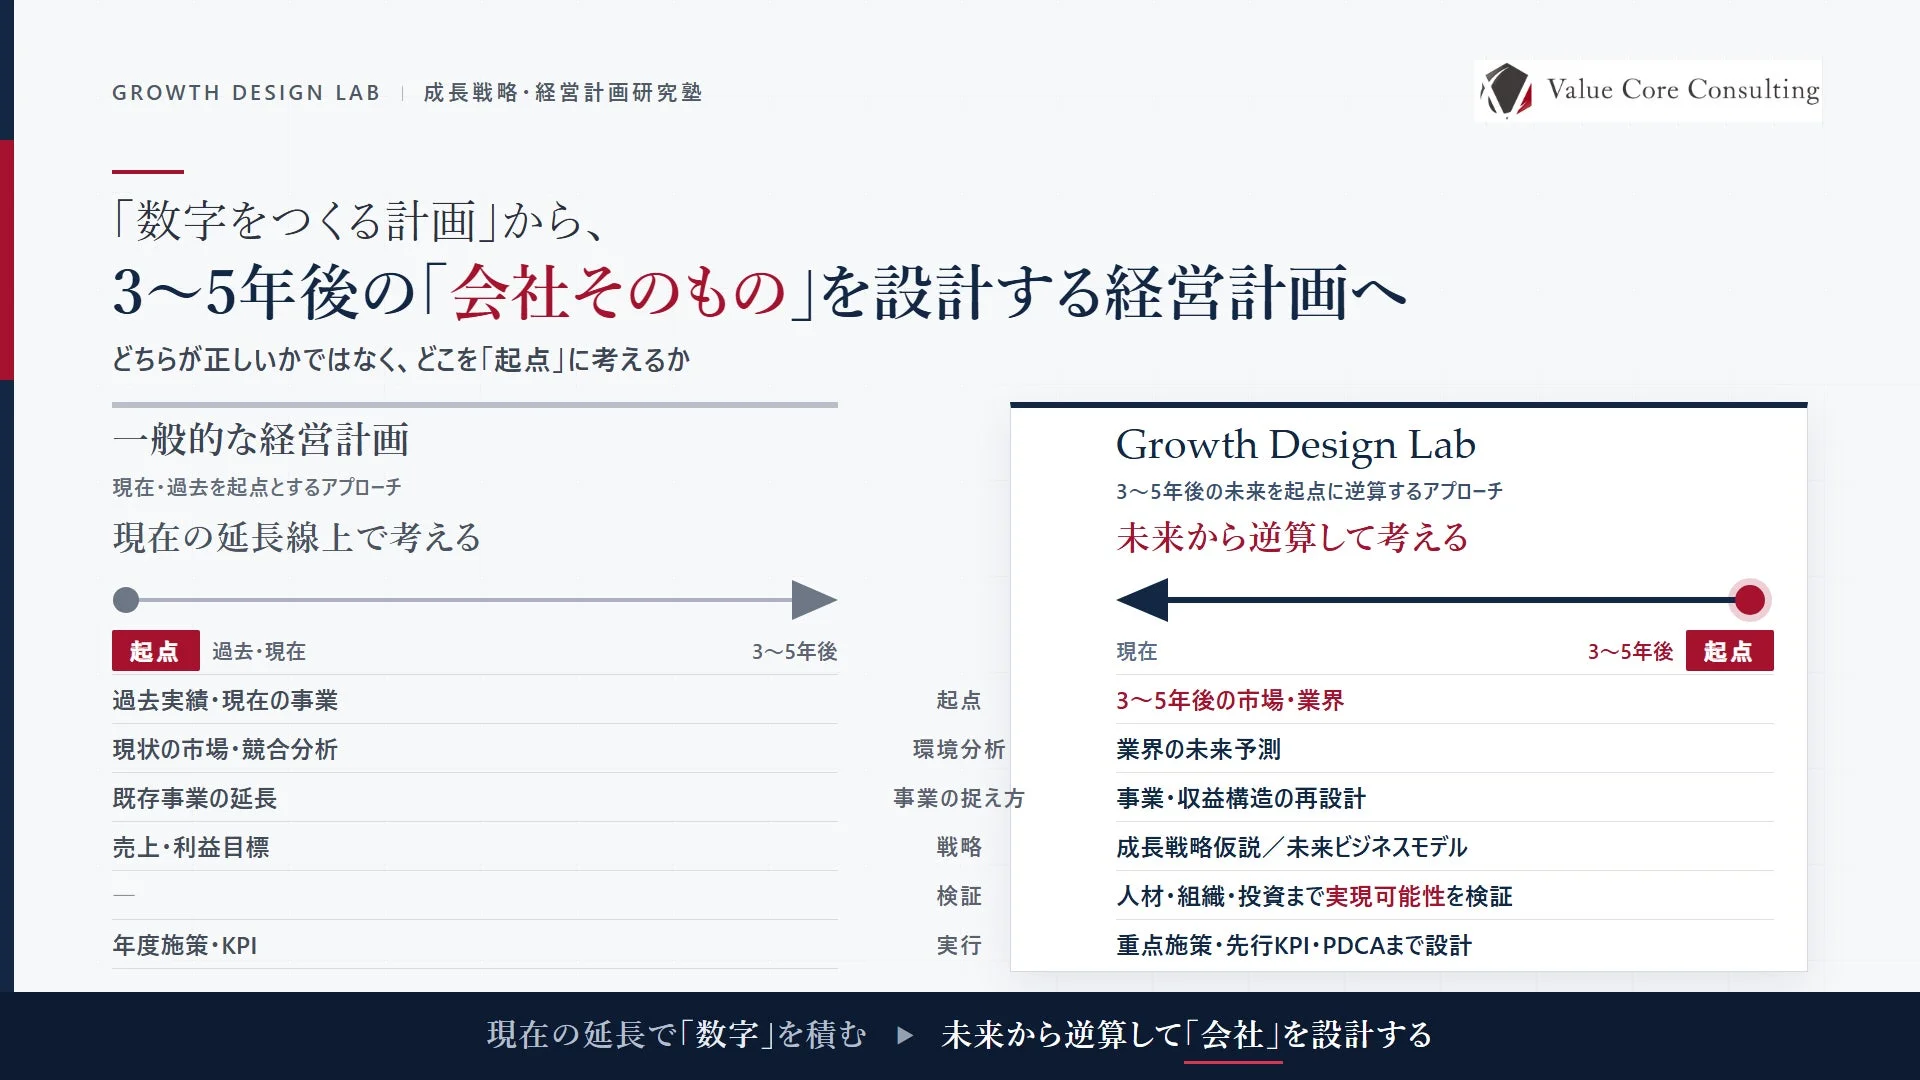Click the red 3〜5年後の市場・業界 row
The image size is (1920, 1080).
point(1445,700)
